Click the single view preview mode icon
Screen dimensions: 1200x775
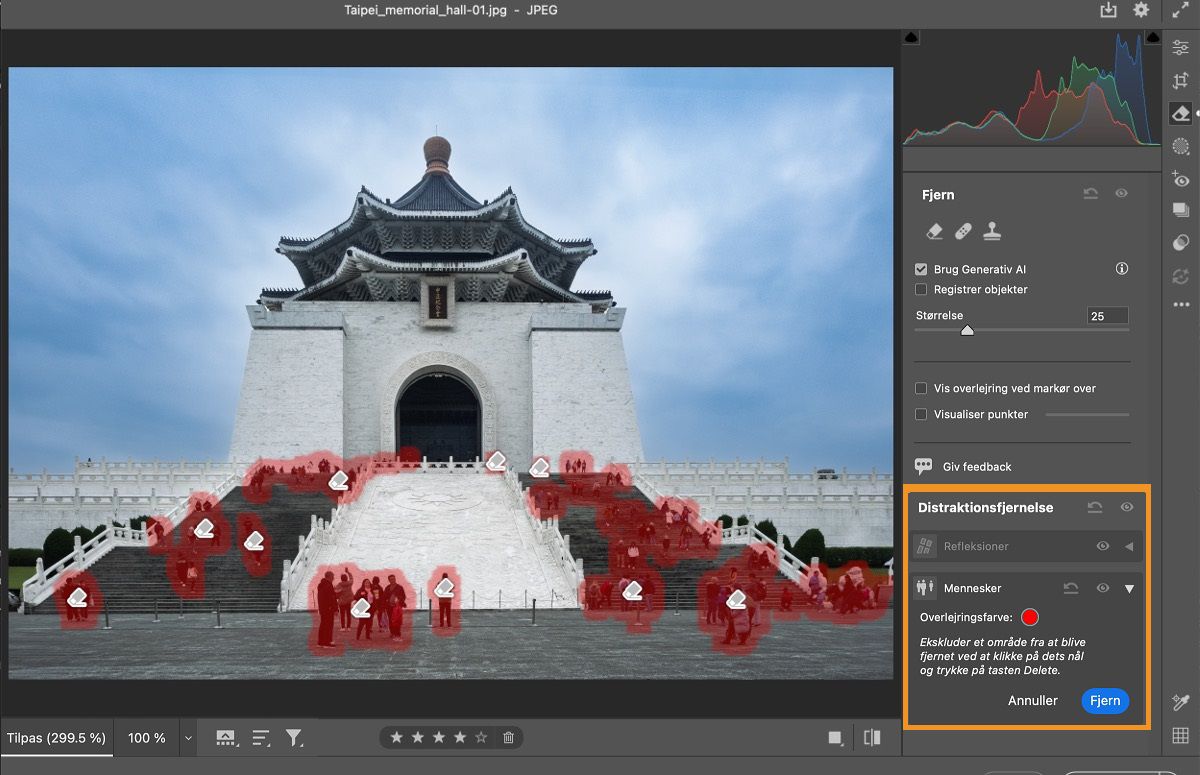[835, 738]
